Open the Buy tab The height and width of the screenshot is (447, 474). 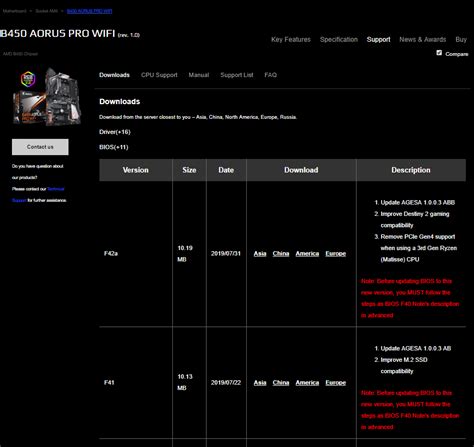tap(461, 39)
